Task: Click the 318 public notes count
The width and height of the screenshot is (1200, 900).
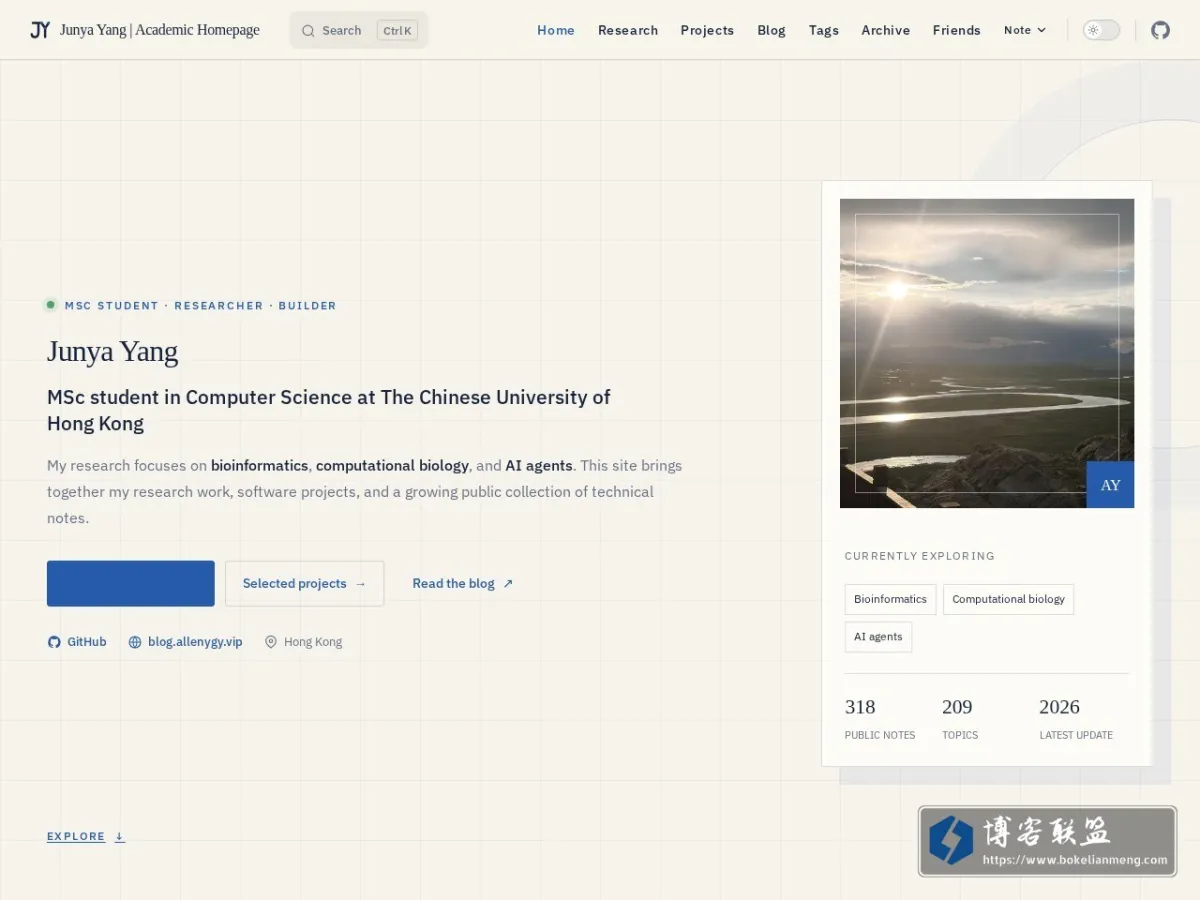Action: (860, 707)
